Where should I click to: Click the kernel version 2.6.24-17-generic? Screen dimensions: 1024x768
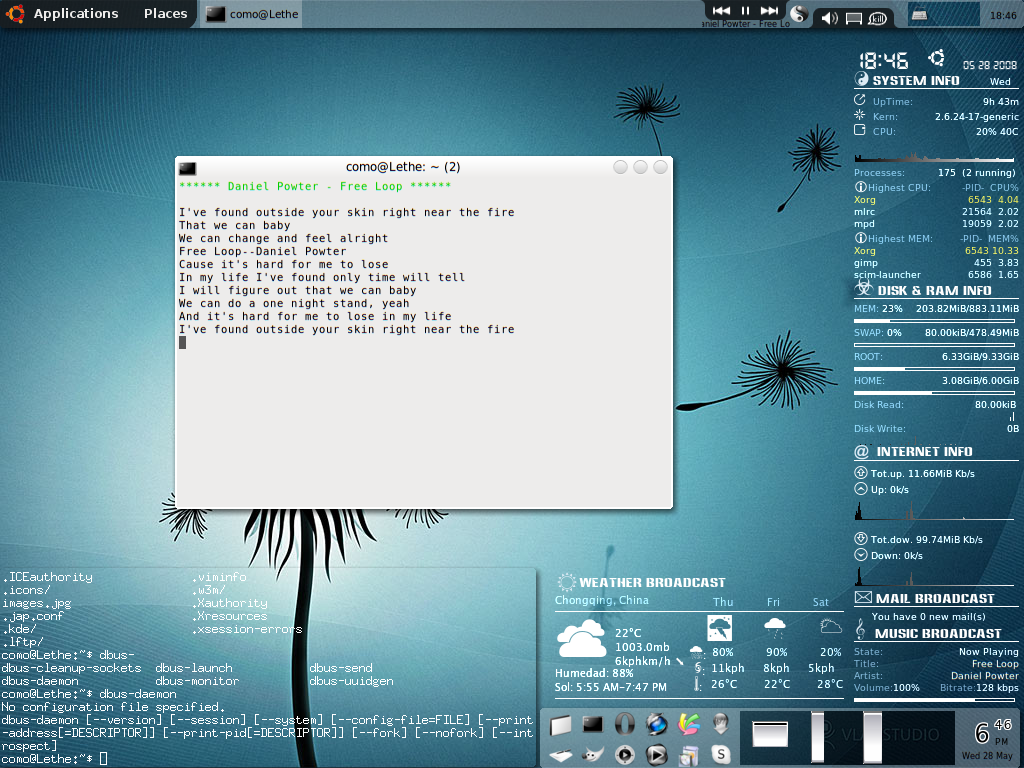[976, 116]
